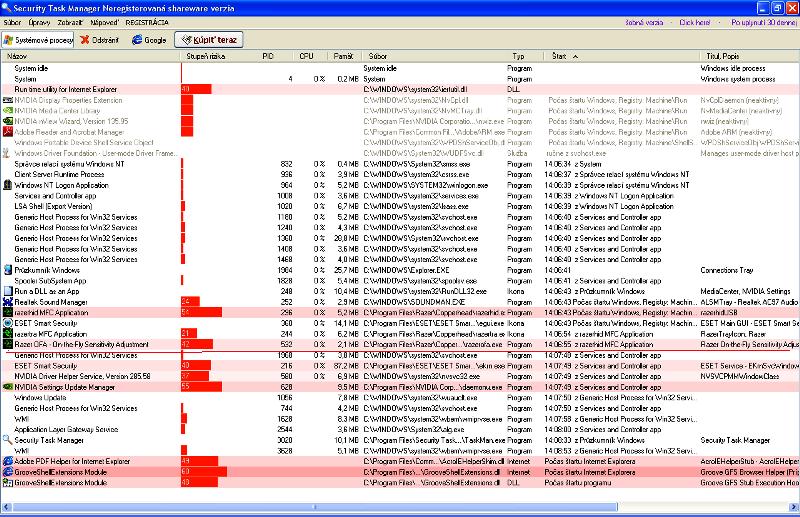Toggle sort order on Štart column

point(621,56)
